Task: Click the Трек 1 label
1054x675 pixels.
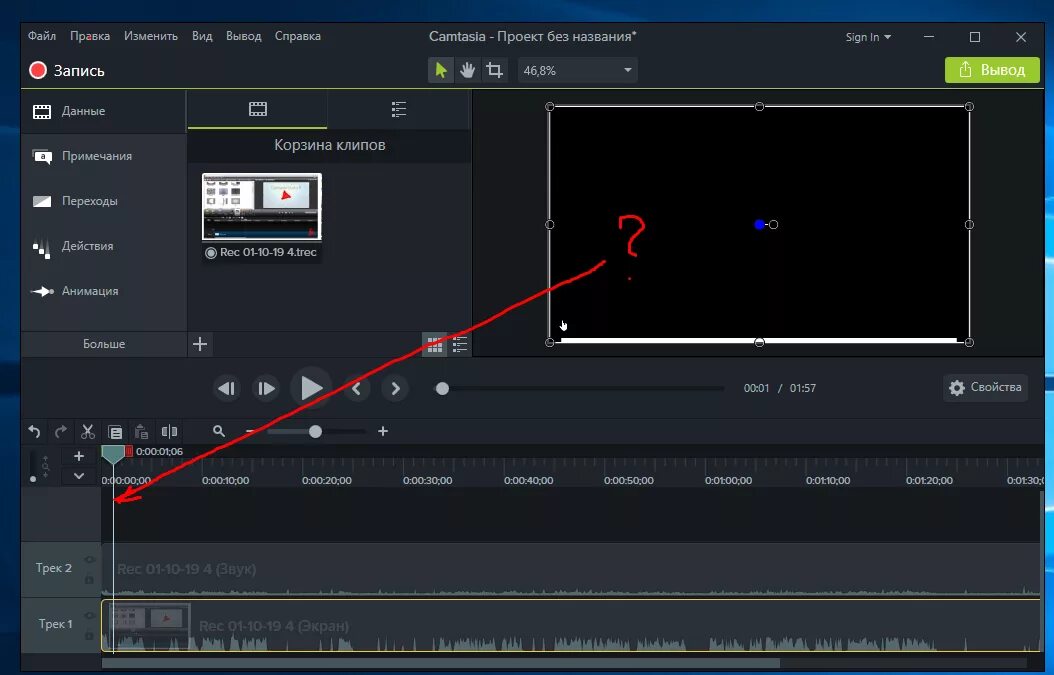Action: pyautogui.click(x=55, y=624)
